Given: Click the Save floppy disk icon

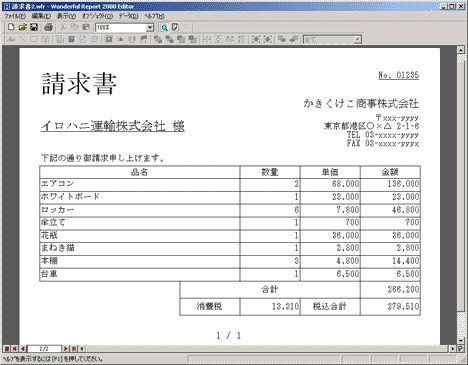Looking at the screenshot, I should (x=34, y=27).
